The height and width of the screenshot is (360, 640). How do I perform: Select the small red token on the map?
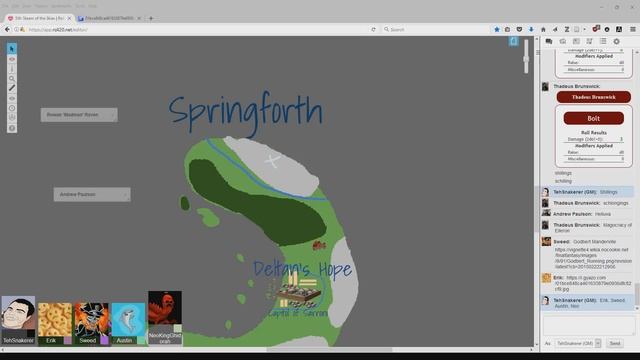[x=319, y=245]
